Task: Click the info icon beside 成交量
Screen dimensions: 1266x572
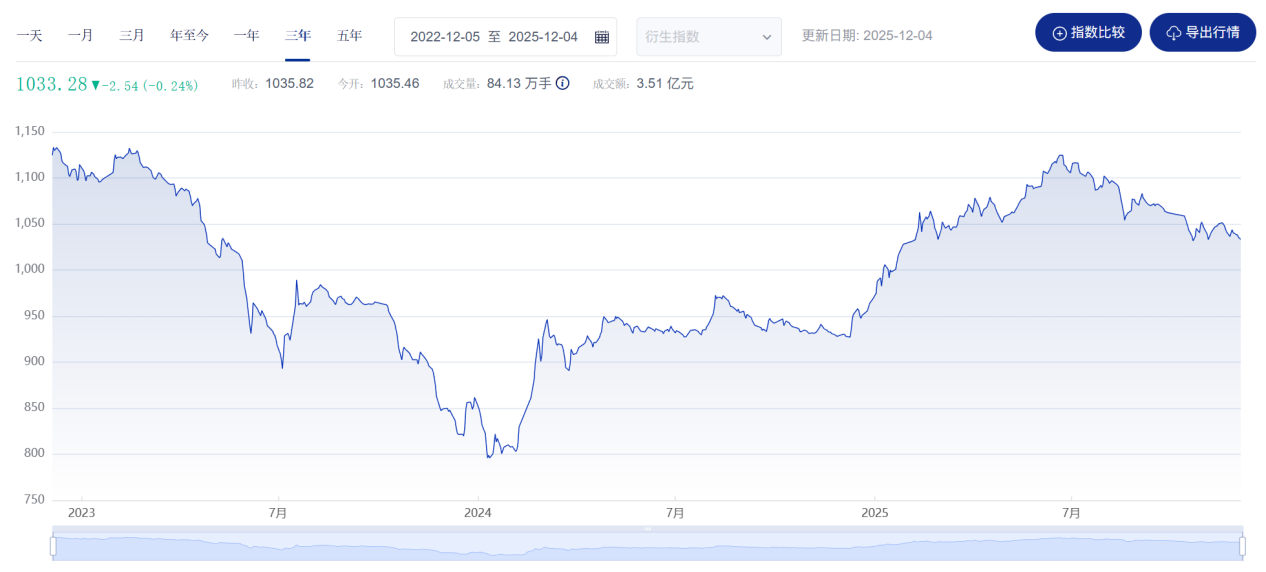Action: pos(562,84)
